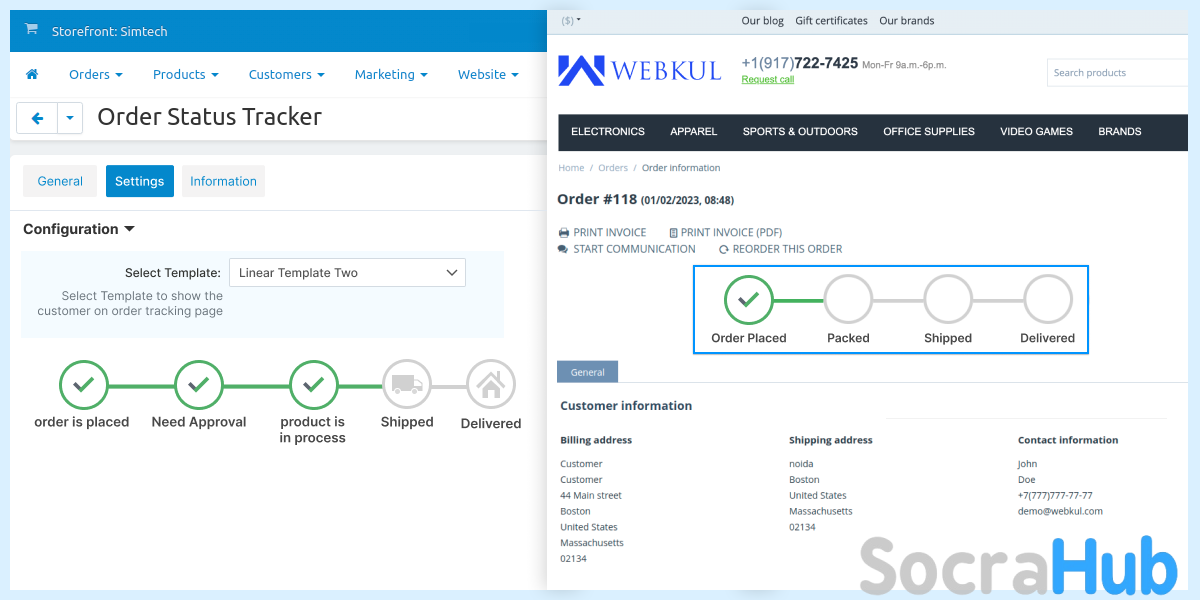Image resolution: width=1200 pixels, height=600 pixels.
Task: Open the Orders menu
Action: click(x=96, y=74)
